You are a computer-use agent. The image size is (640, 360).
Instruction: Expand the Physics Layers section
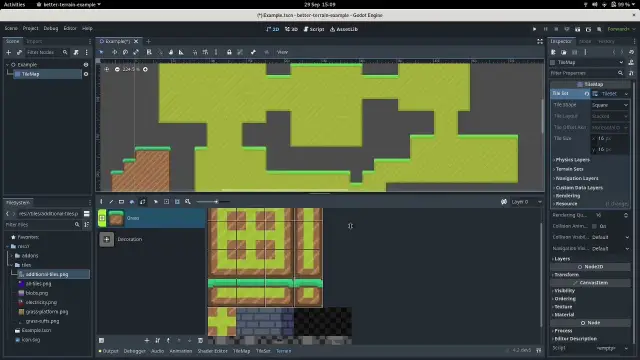(x=571, y=160)
